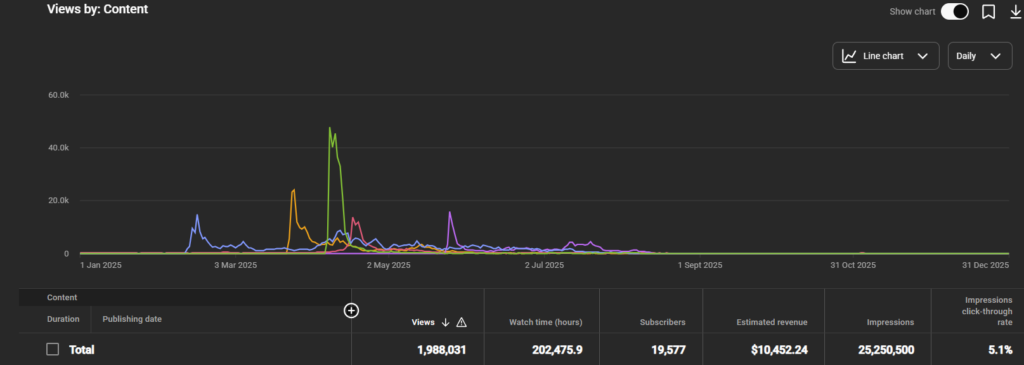Click total subscribers value 19,577
The height and width of the screenshot is (365, 1024).
coord(668,350)
